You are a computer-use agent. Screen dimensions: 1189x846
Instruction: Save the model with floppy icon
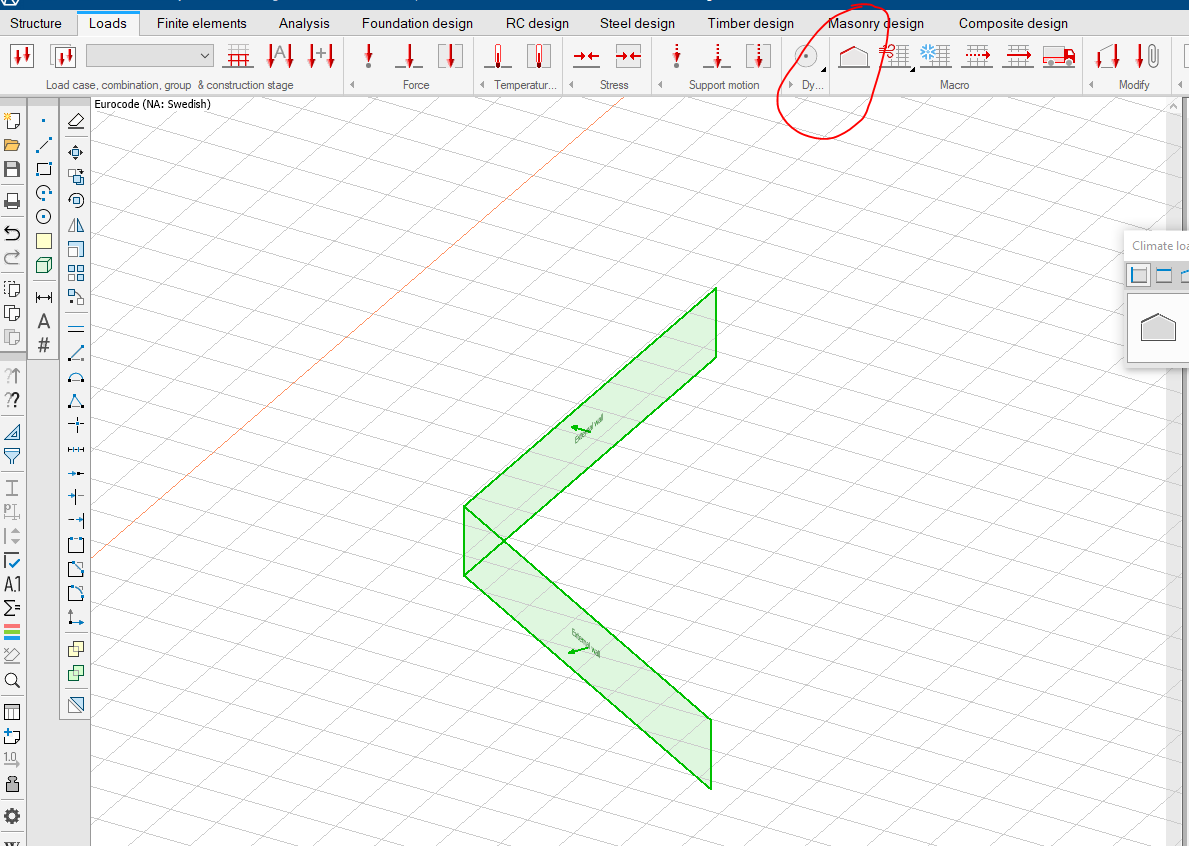pos(11,169)
